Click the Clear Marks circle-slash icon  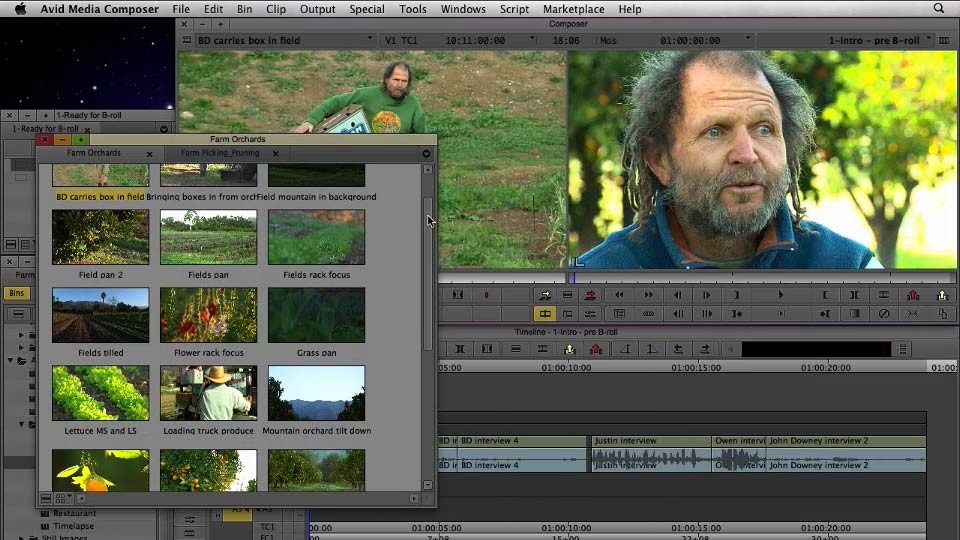[x=883, y=314]
